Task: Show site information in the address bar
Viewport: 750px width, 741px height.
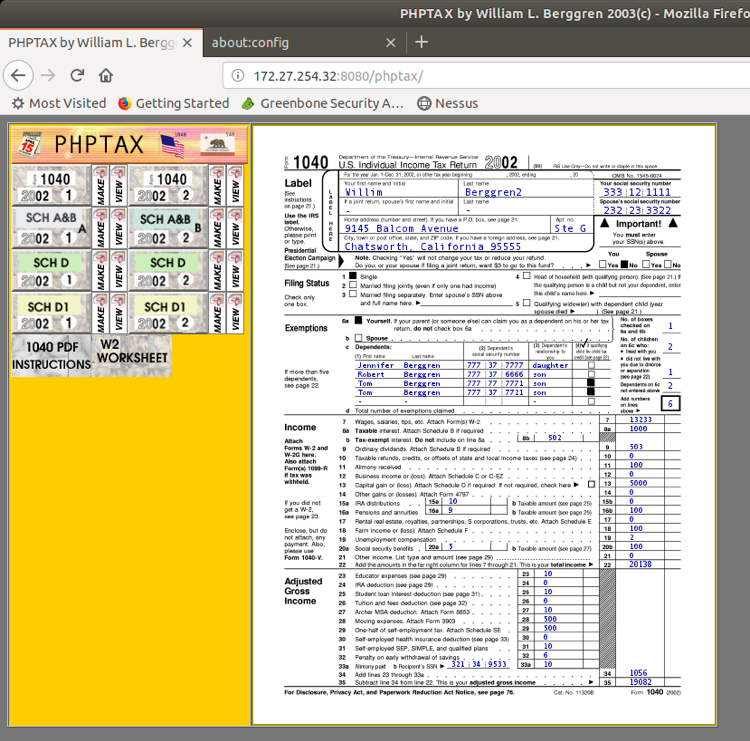Action: [238, 76]
